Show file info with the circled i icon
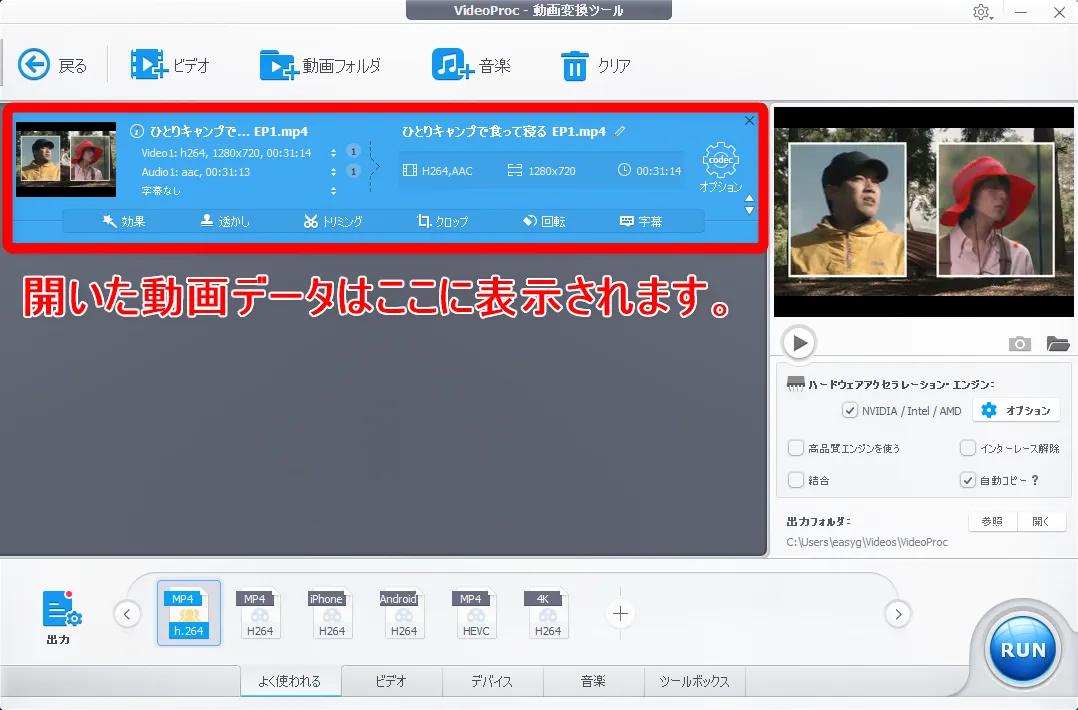Viewport: 1078px width, 710px height. 136,131
